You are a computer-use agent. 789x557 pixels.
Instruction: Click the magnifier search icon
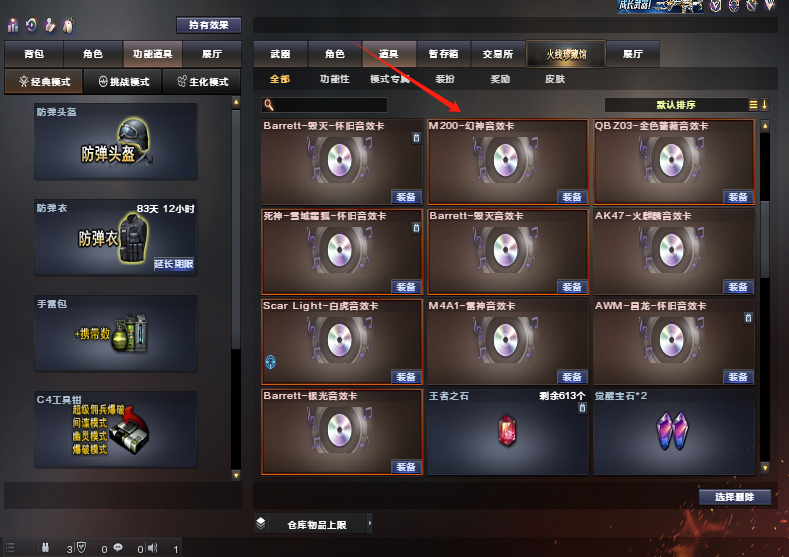click(x=269, y=105)
